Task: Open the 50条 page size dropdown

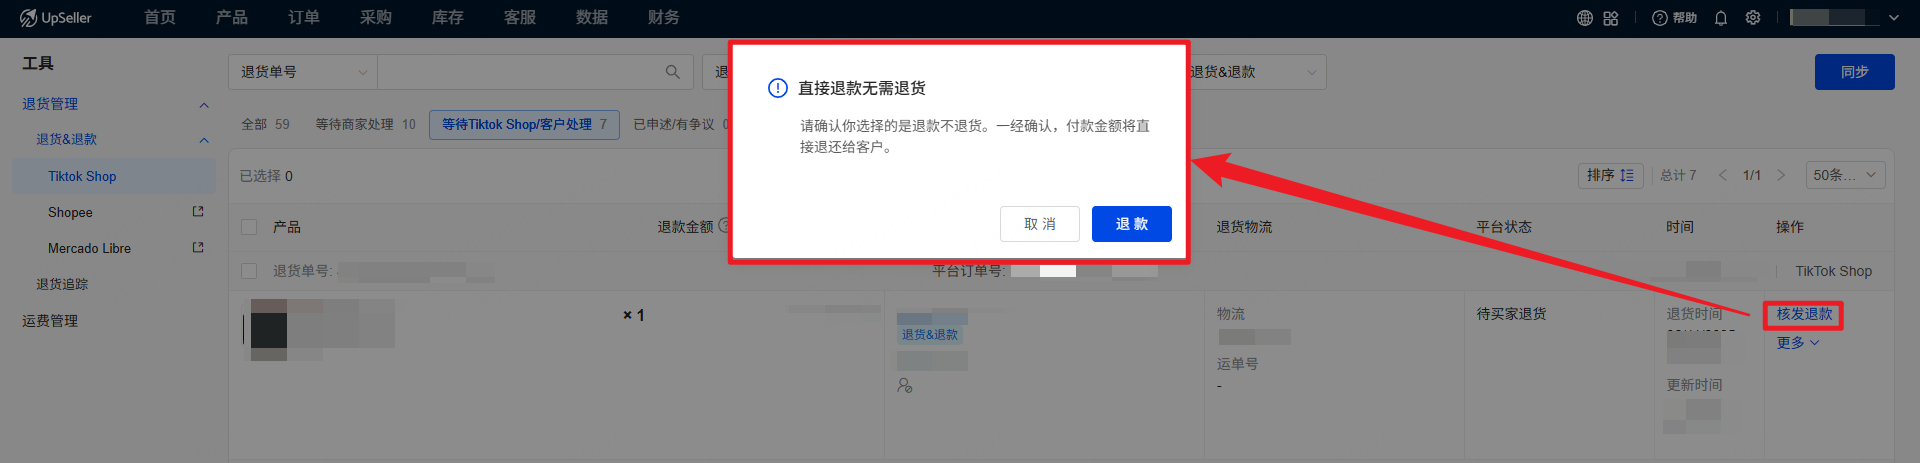Action: tap(1846, 175)
